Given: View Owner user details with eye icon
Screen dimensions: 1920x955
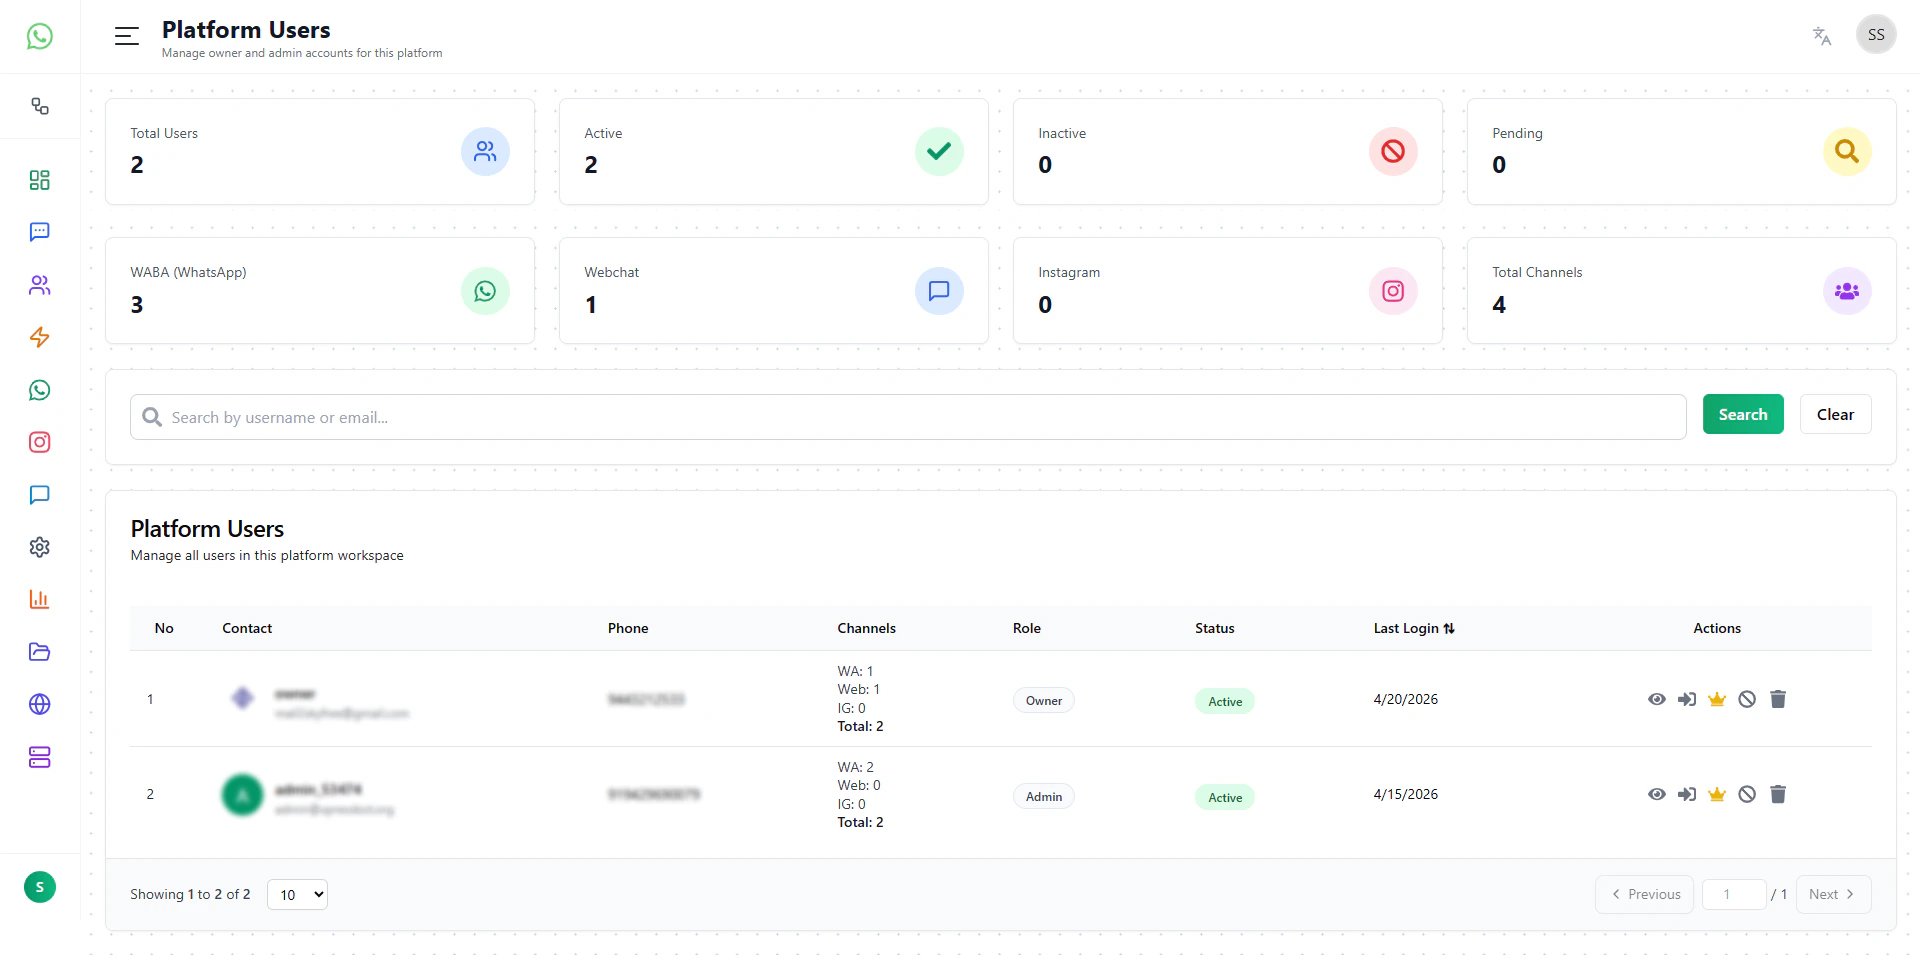Looking at the screenshot, I should 1657,699.
